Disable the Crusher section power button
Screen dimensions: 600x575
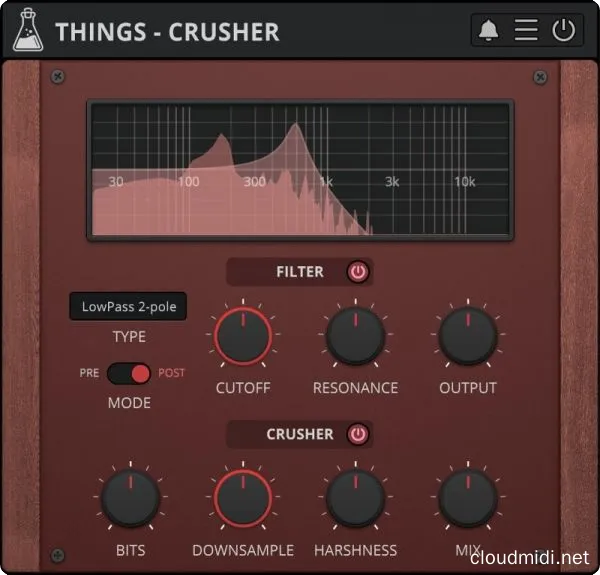click(358, 434)
